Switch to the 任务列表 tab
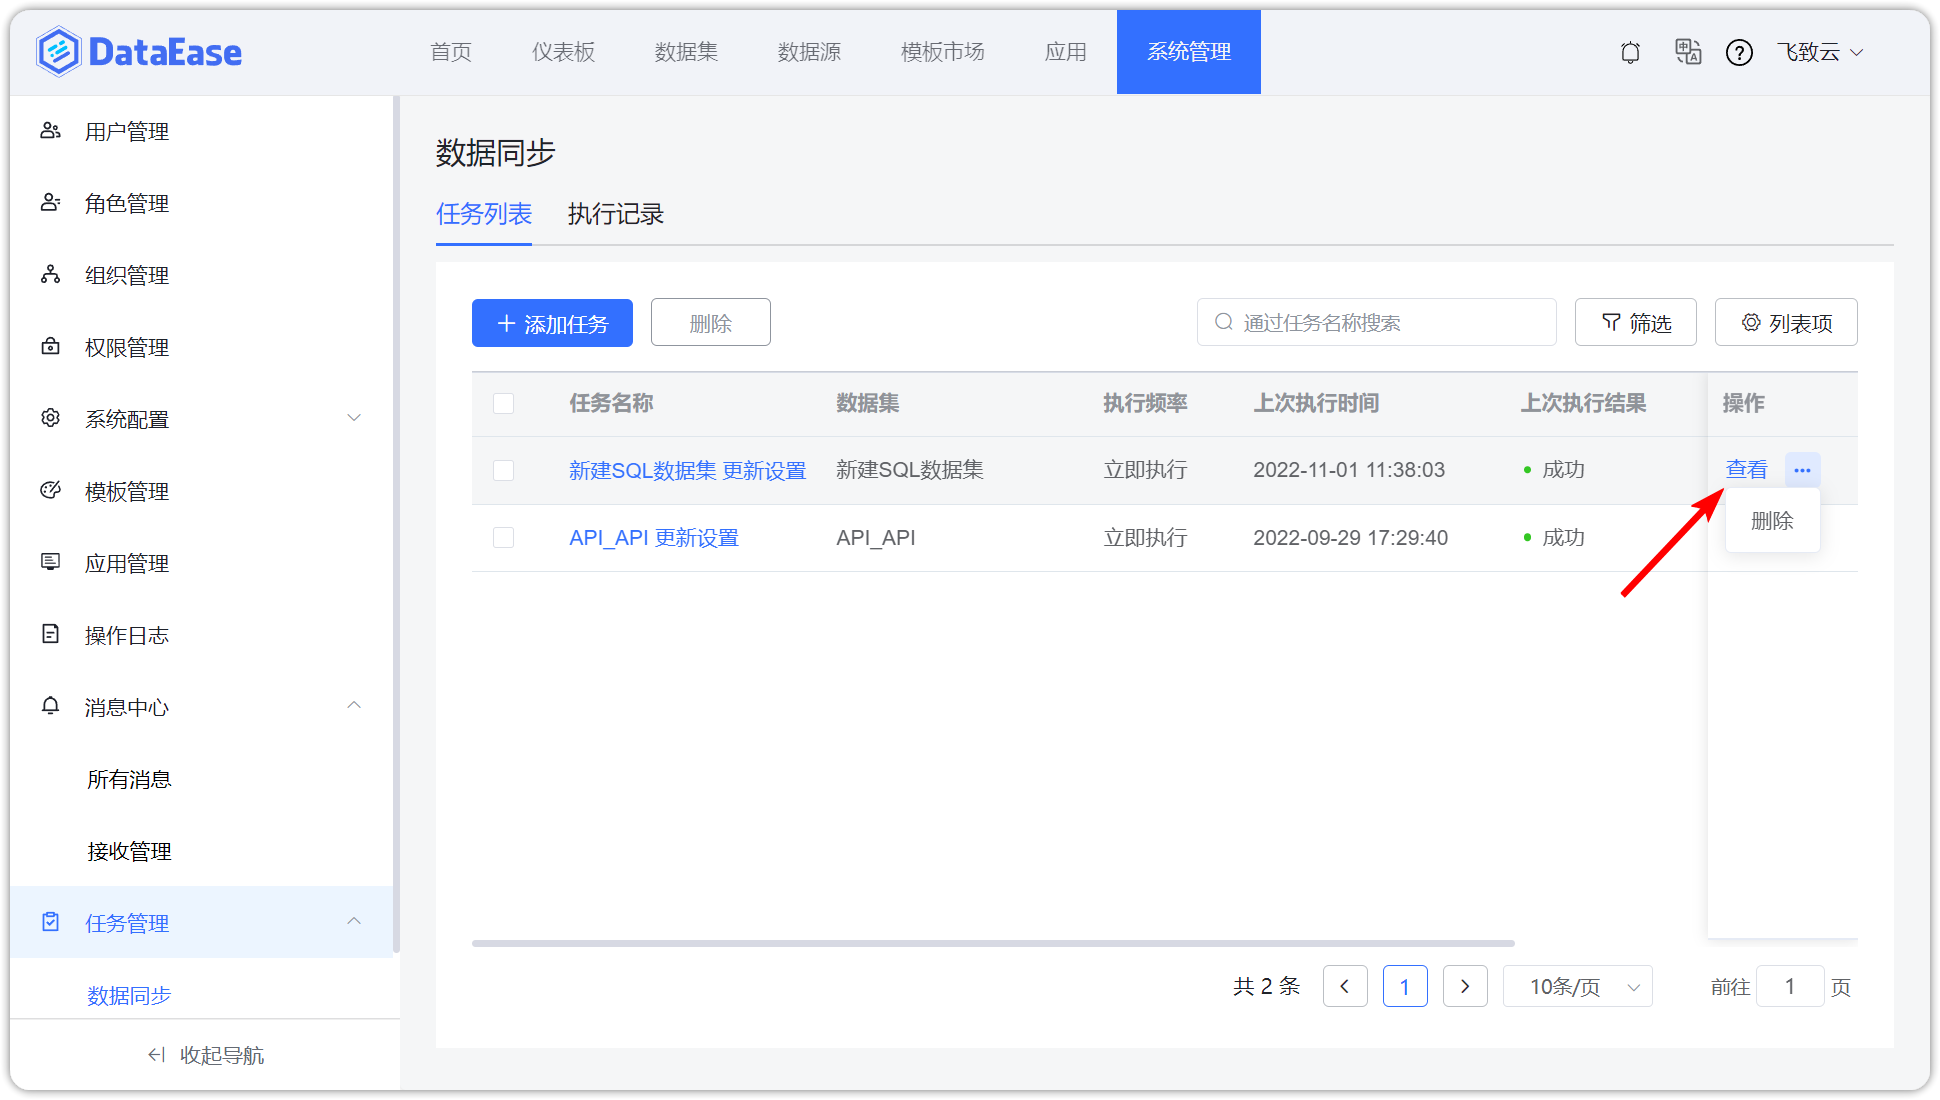The image size is (1940, 1100). pyautogui.click(x=484, y=214)
